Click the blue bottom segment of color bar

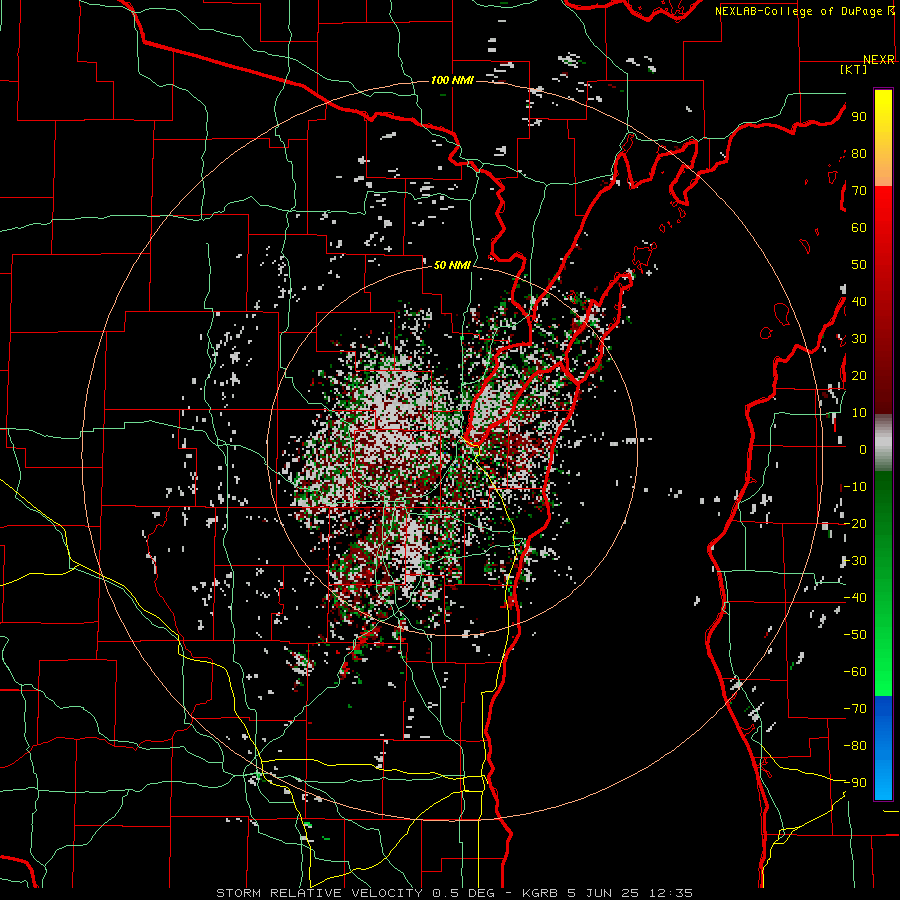click(x=883, y=748)
